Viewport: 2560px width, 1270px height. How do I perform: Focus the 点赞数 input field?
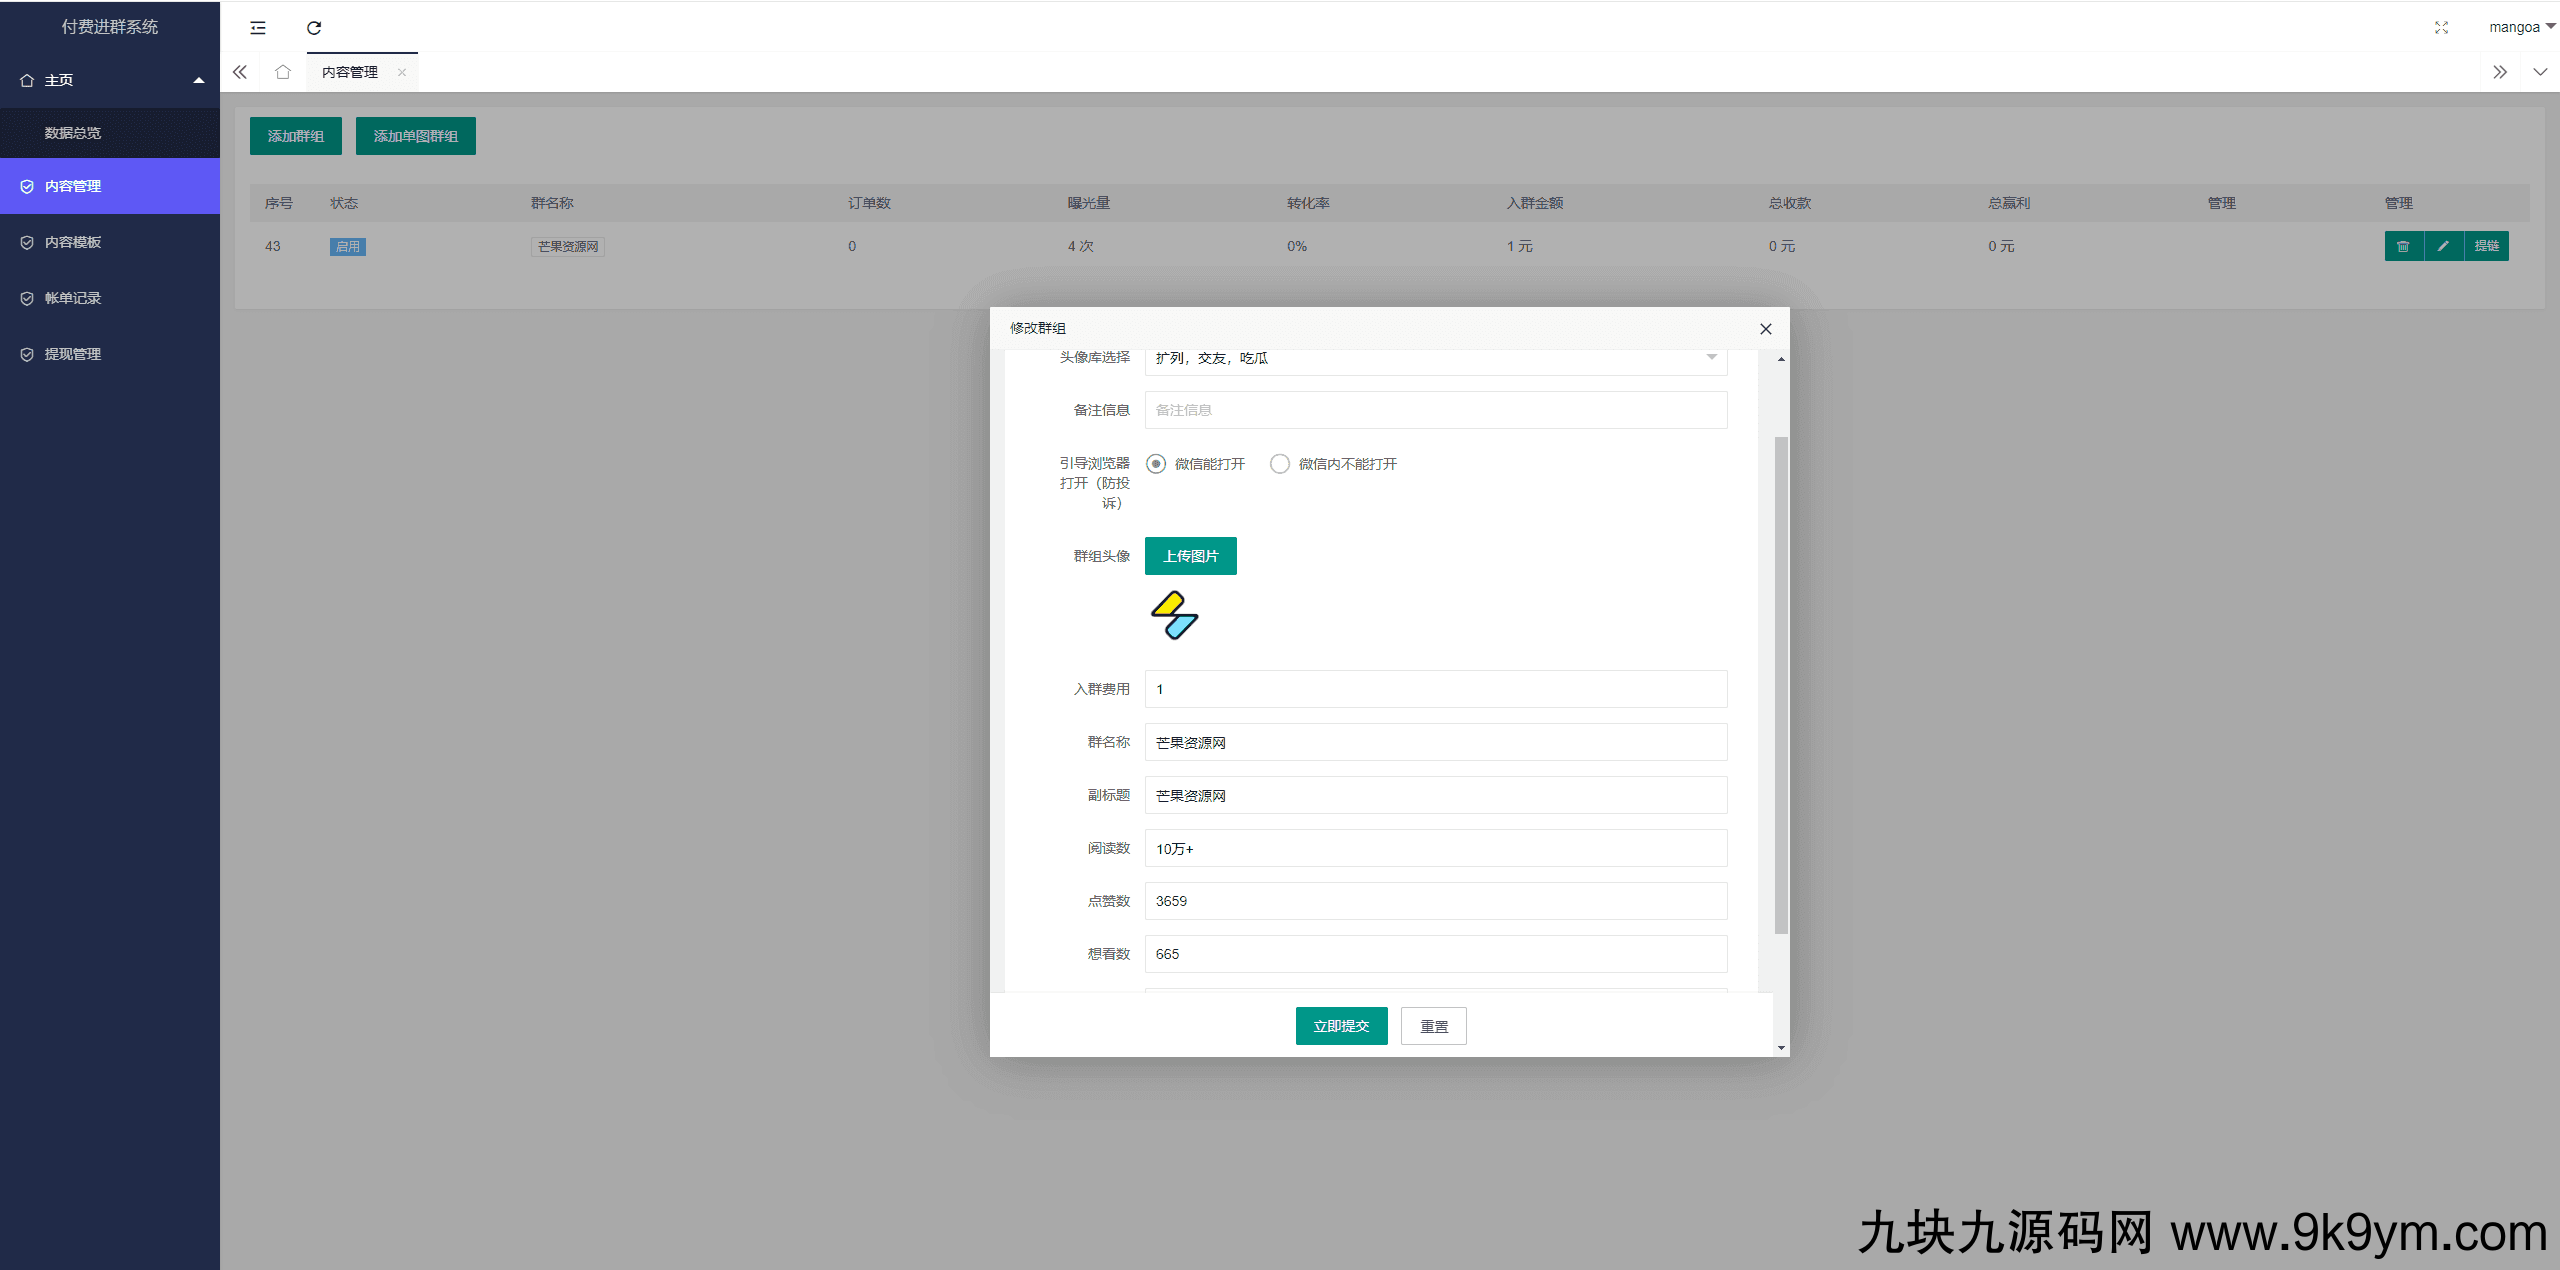tap(1436, 901)
